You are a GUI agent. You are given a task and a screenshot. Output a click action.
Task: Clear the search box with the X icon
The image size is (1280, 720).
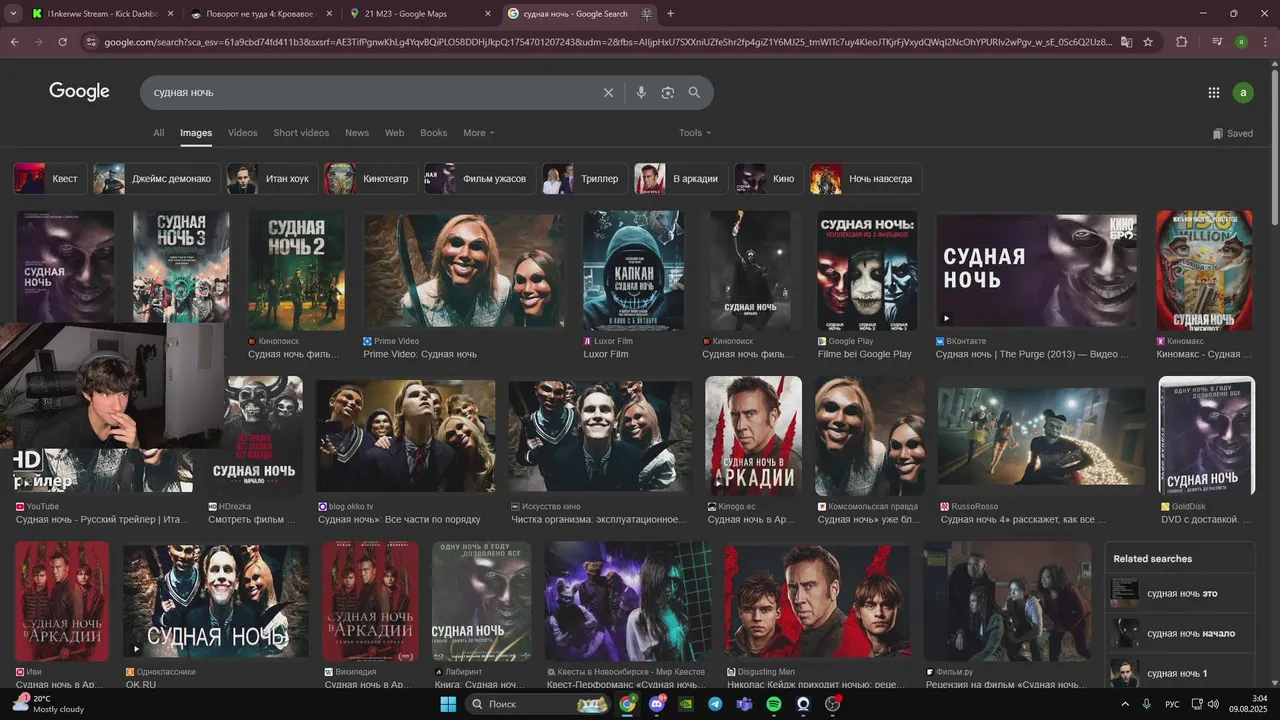click(608, 92)
